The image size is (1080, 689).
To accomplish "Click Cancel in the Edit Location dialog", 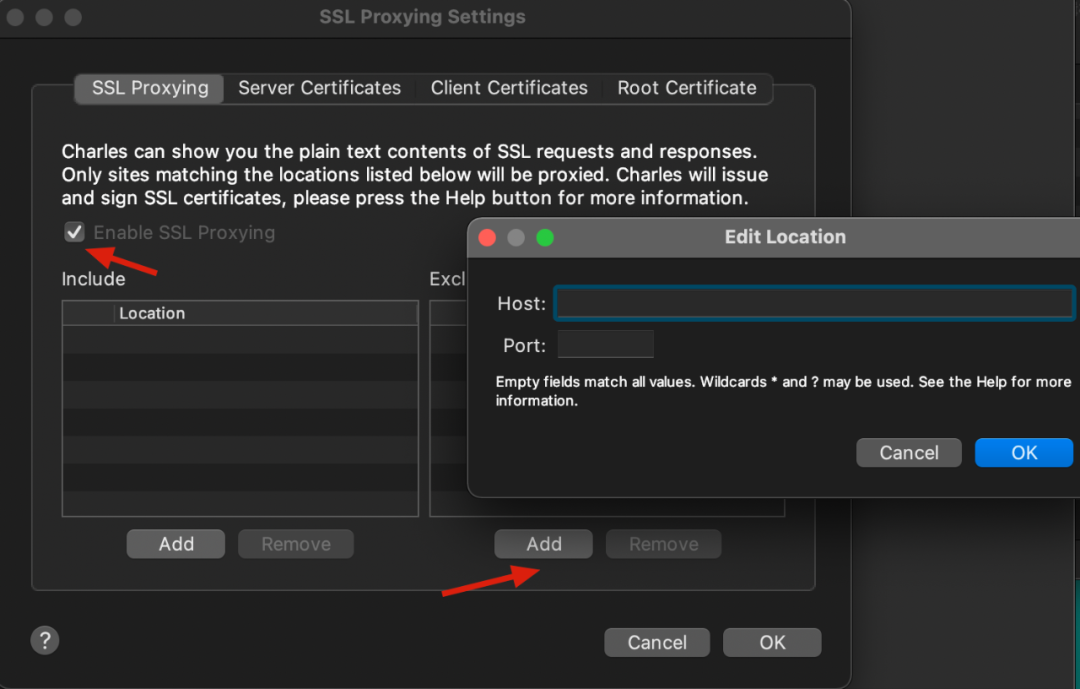I will pyautogui.click(x=908, y=453).
